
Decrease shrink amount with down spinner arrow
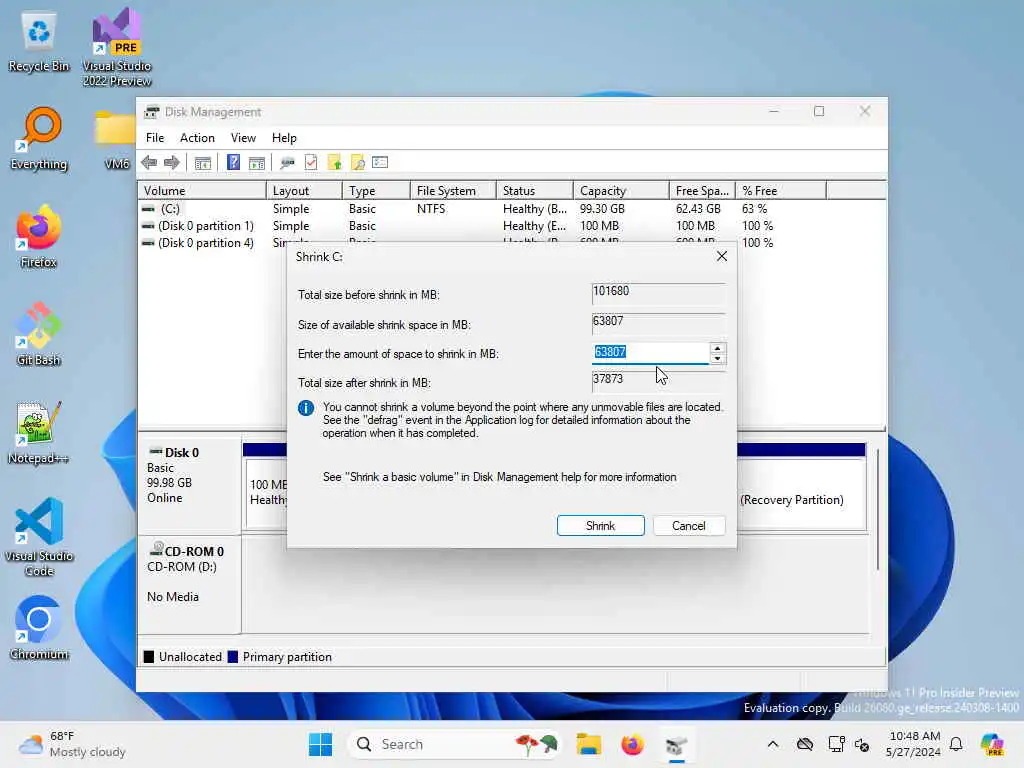click(x=717, y=358)
